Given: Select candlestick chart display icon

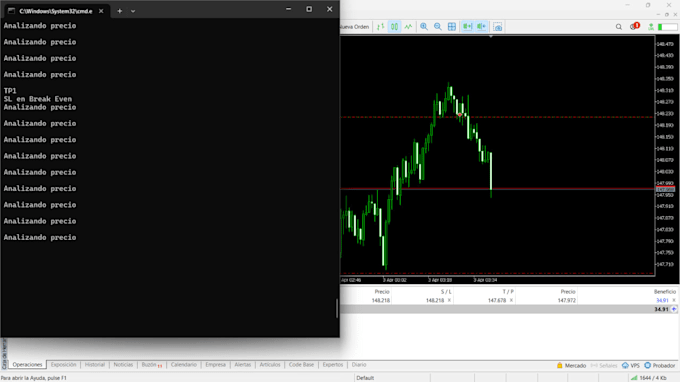Looking at the screenshot, I should click(394, 27).
